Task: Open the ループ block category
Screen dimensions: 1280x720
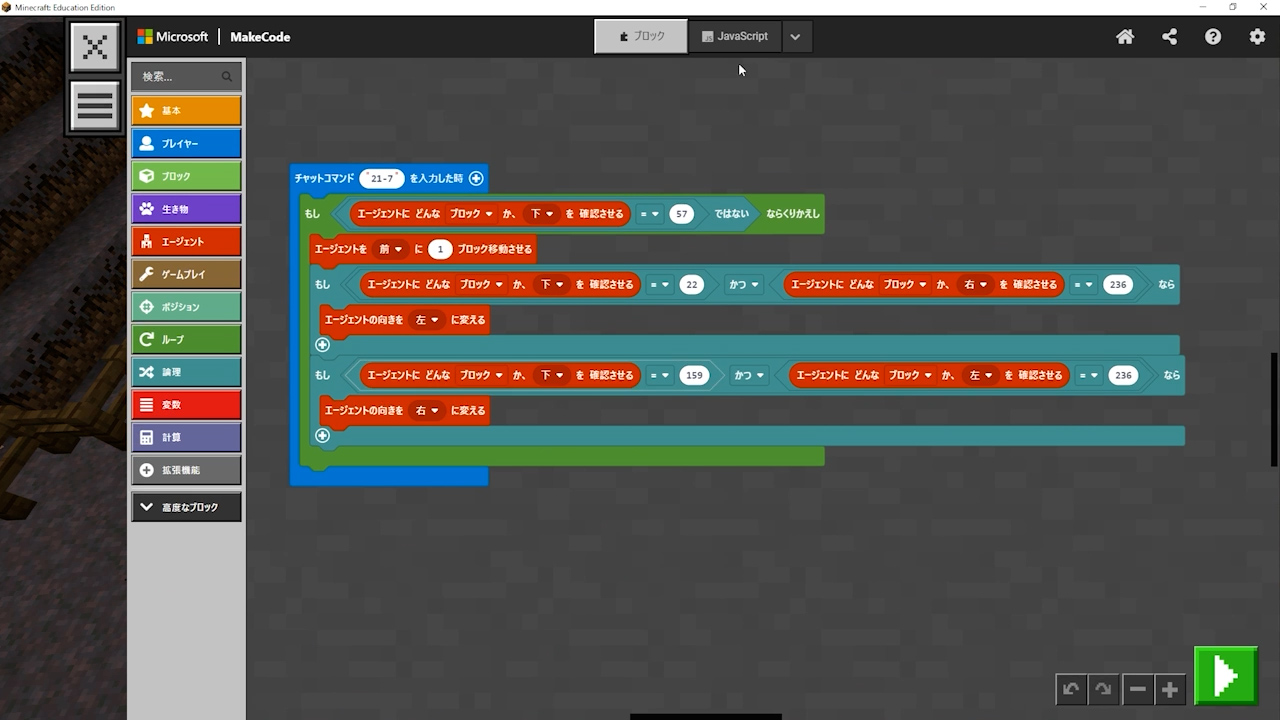Action: pyautogui.click(x=186, y=339)
